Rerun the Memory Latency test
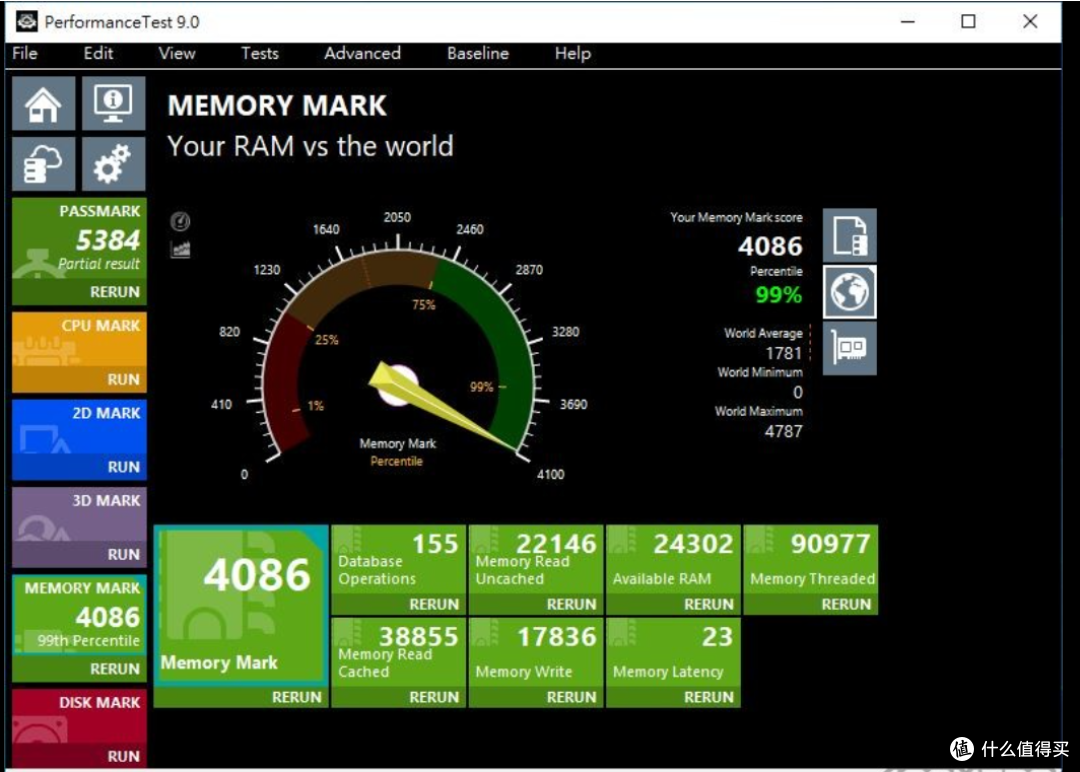This screenshot has height=772, width=1080. click(709, 697)
